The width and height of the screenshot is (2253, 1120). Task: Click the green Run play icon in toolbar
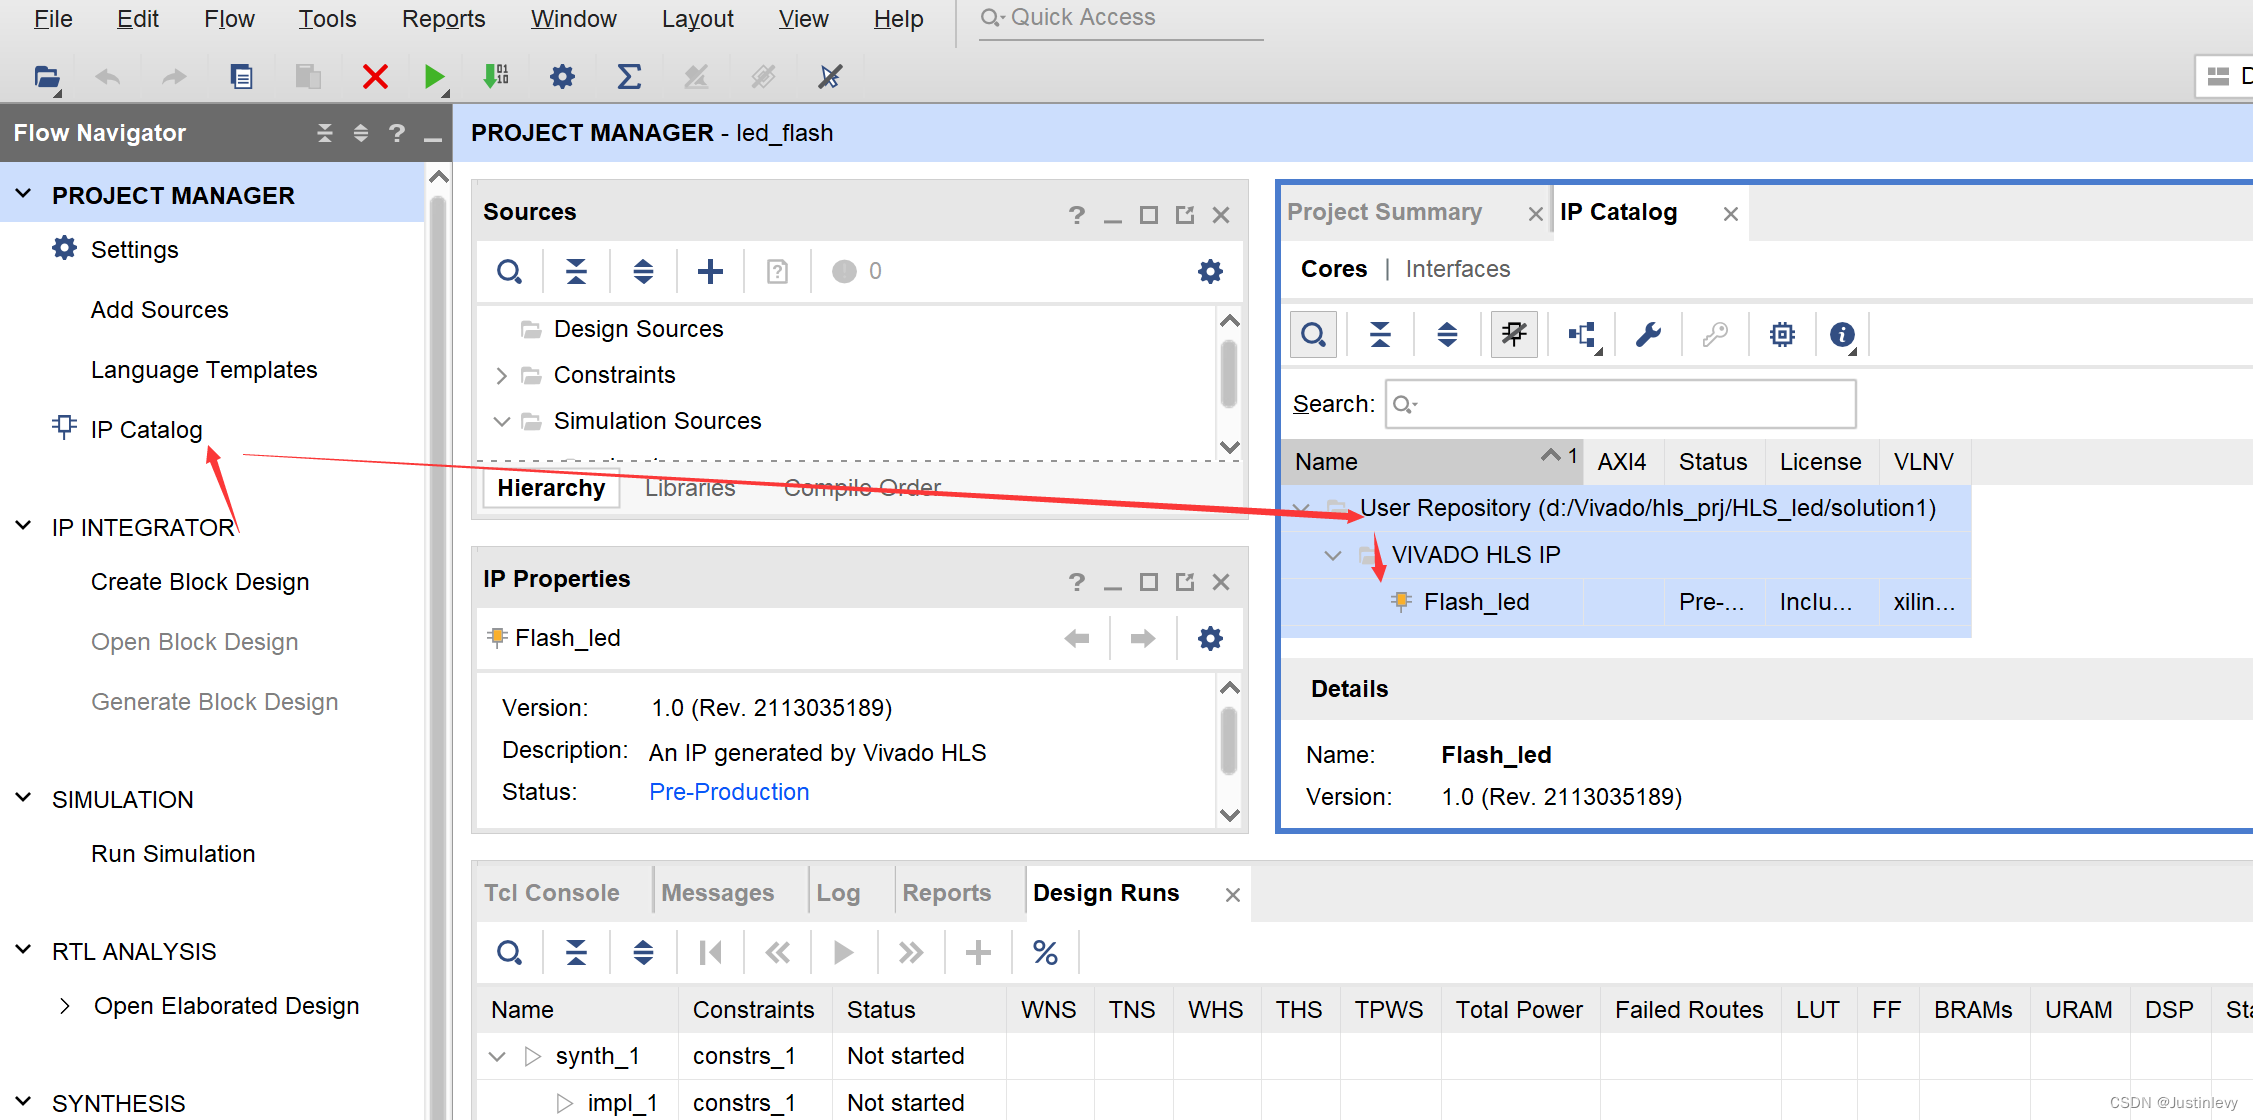433,77
